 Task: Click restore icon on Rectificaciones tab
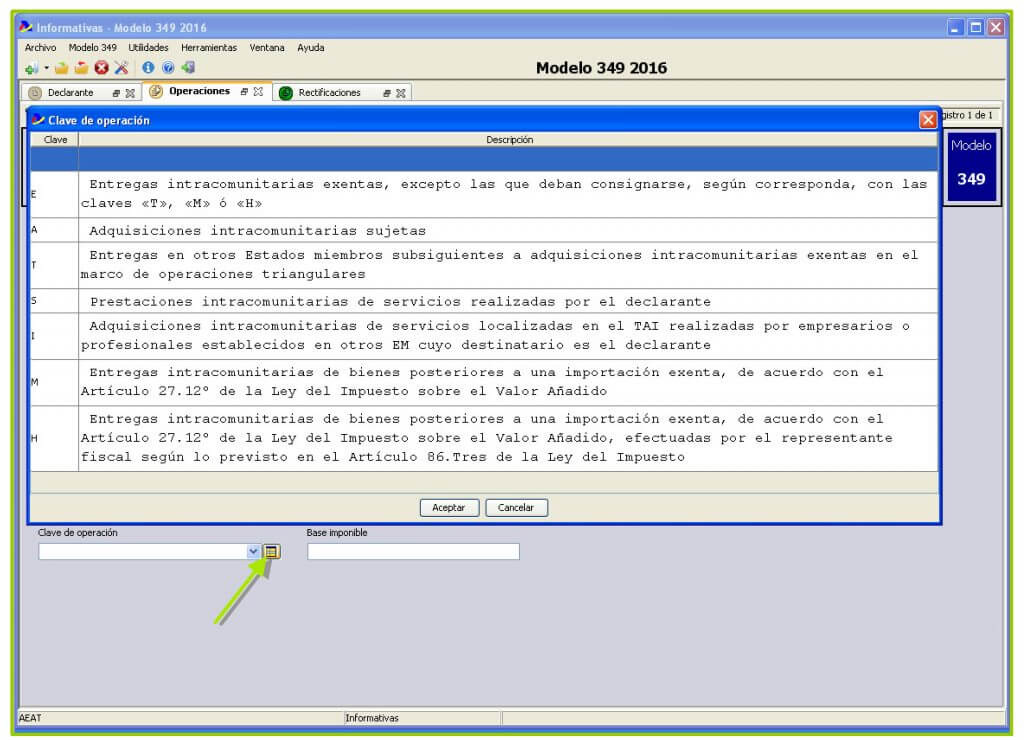pyautogui.click(x=387, y=93)
